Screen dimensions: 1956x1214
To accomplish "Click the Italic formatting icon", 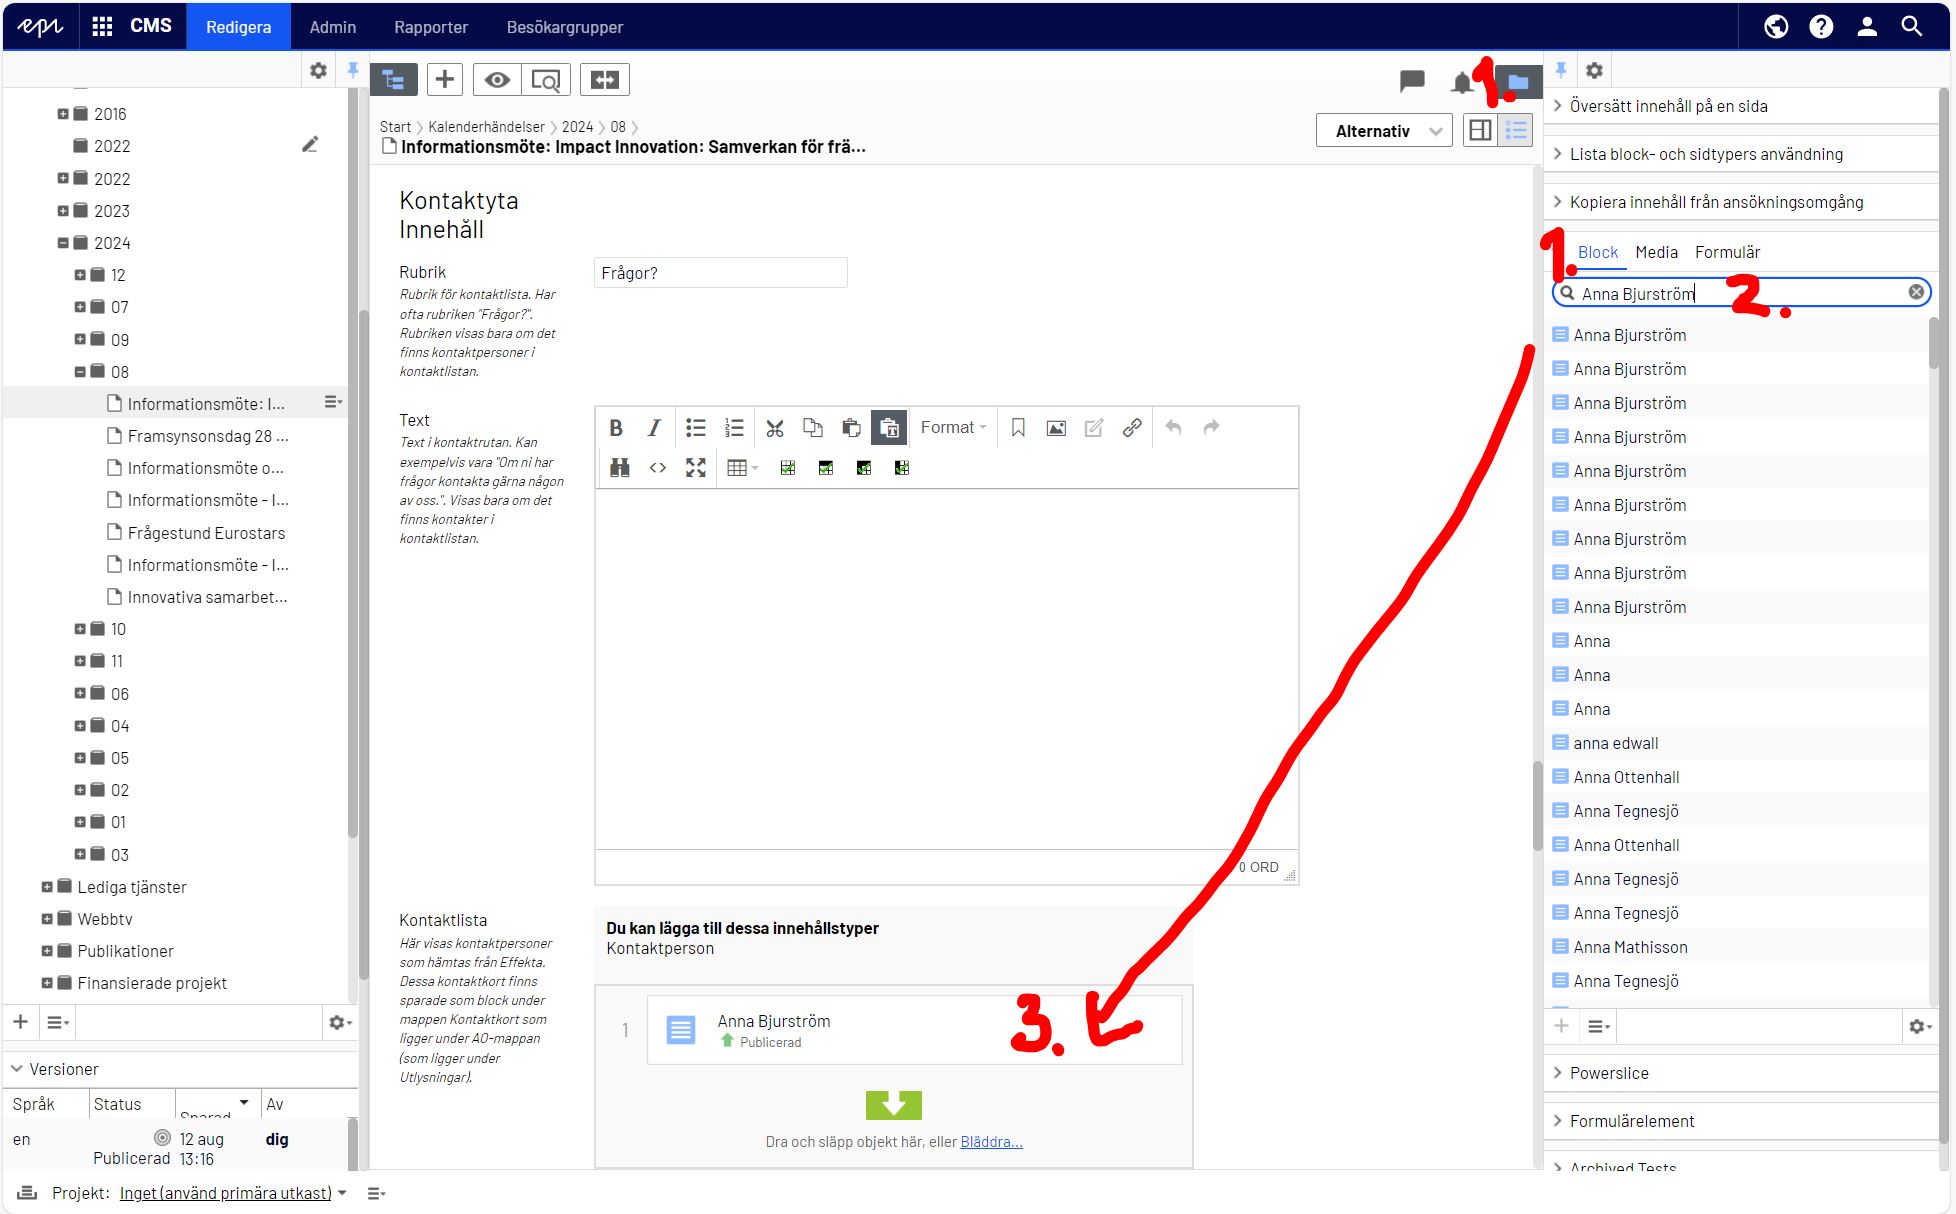I will point(654,428).
